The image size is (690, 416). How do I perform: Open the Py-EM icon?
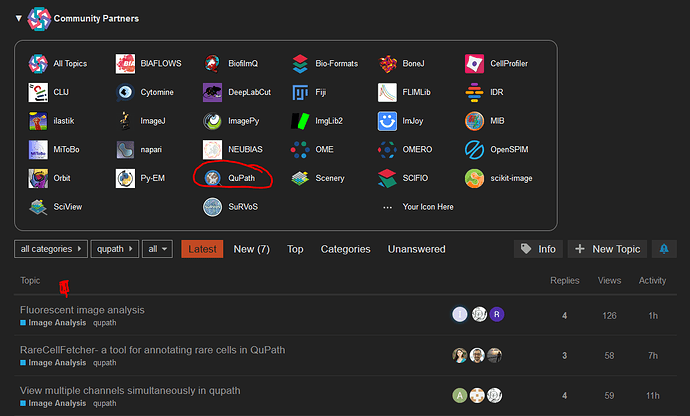click(125, 178)
